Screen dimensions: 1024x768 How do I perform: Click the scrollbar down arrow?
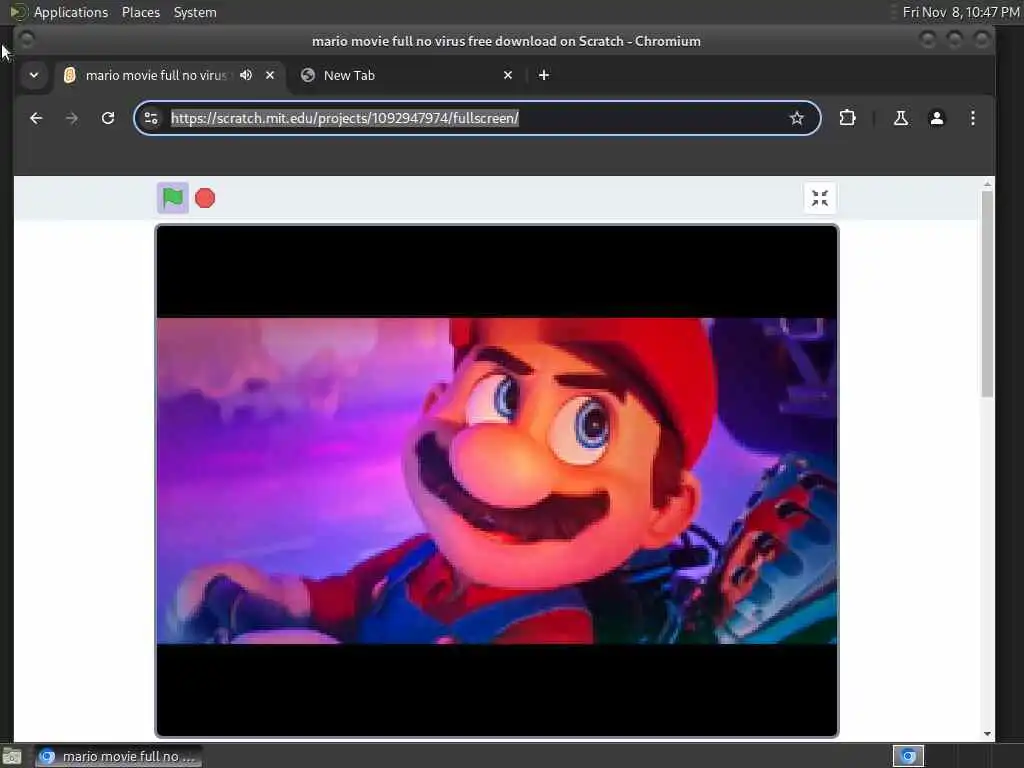pos(987,734)
